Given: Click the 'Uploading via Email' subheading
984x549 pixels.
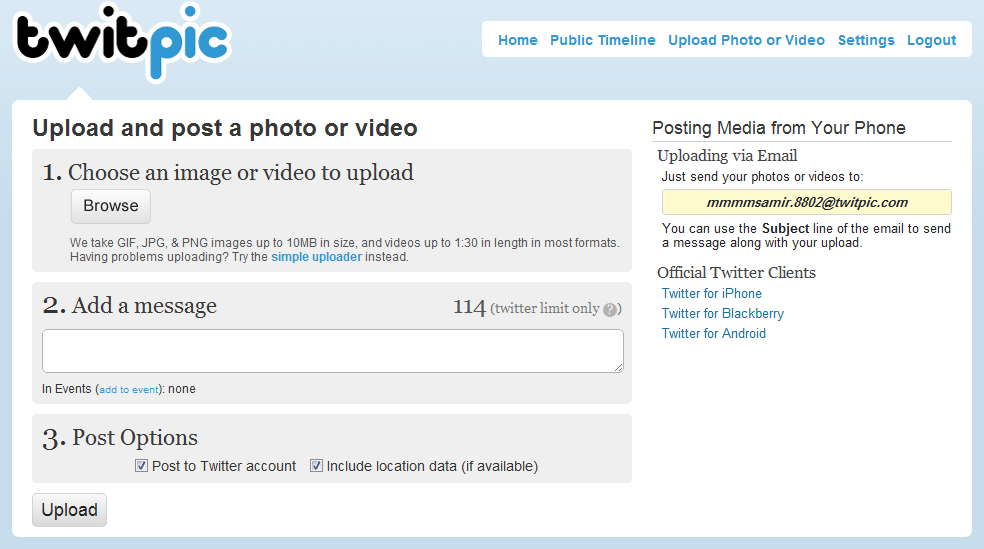Looking at the screenshot, I should click(x=727, y=156).
